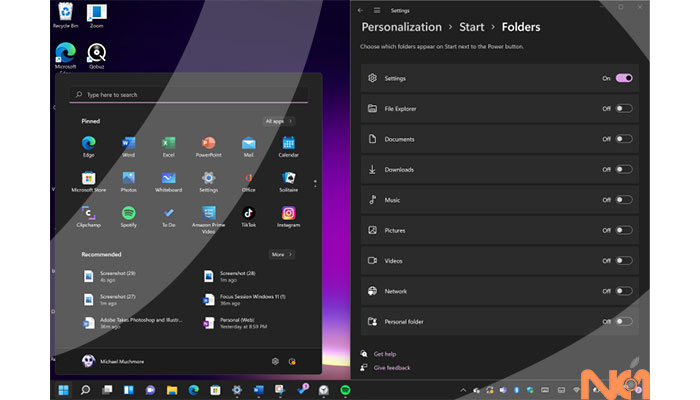
Task: Open recommended Screenshot (28) file
Action: 229,276
